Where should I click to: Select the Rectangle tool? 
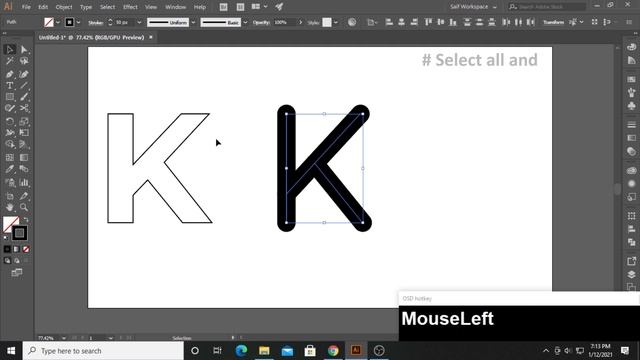10,97
